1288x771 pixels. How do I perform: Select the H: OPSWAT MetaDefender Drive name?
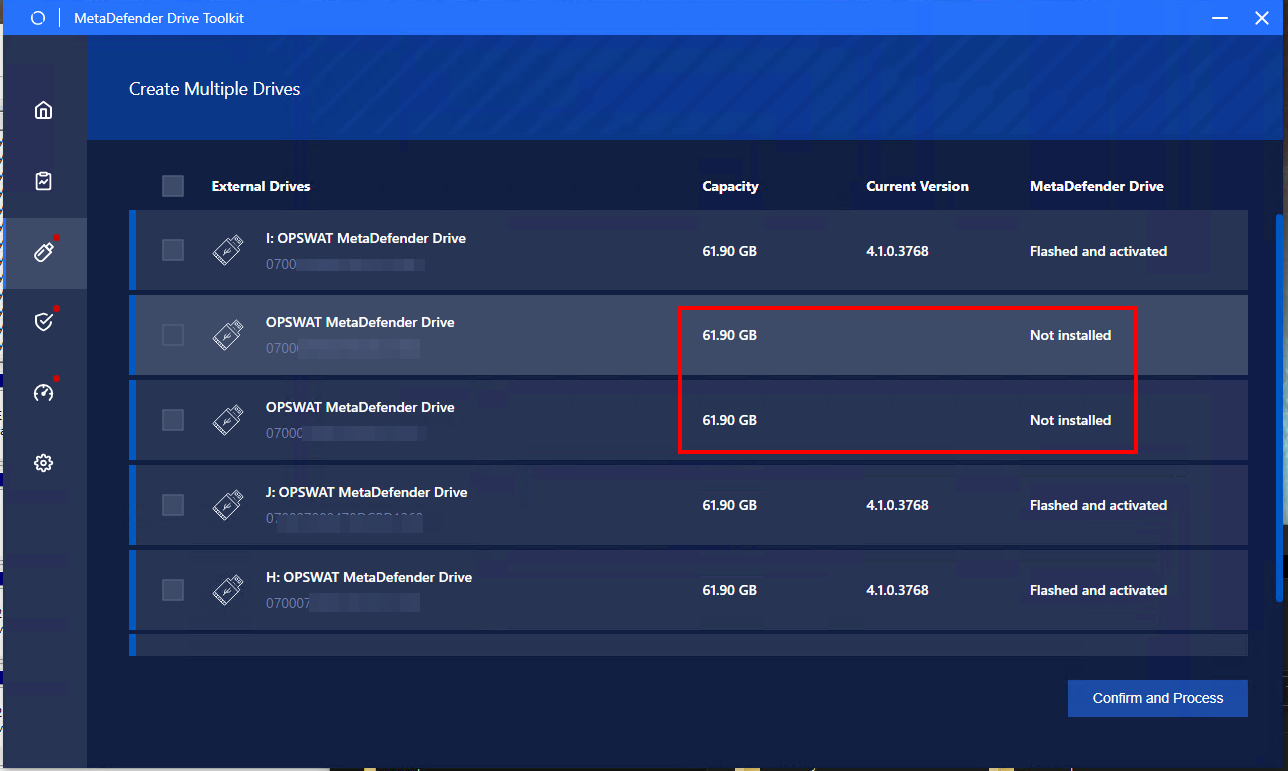(x=369, y=577)
